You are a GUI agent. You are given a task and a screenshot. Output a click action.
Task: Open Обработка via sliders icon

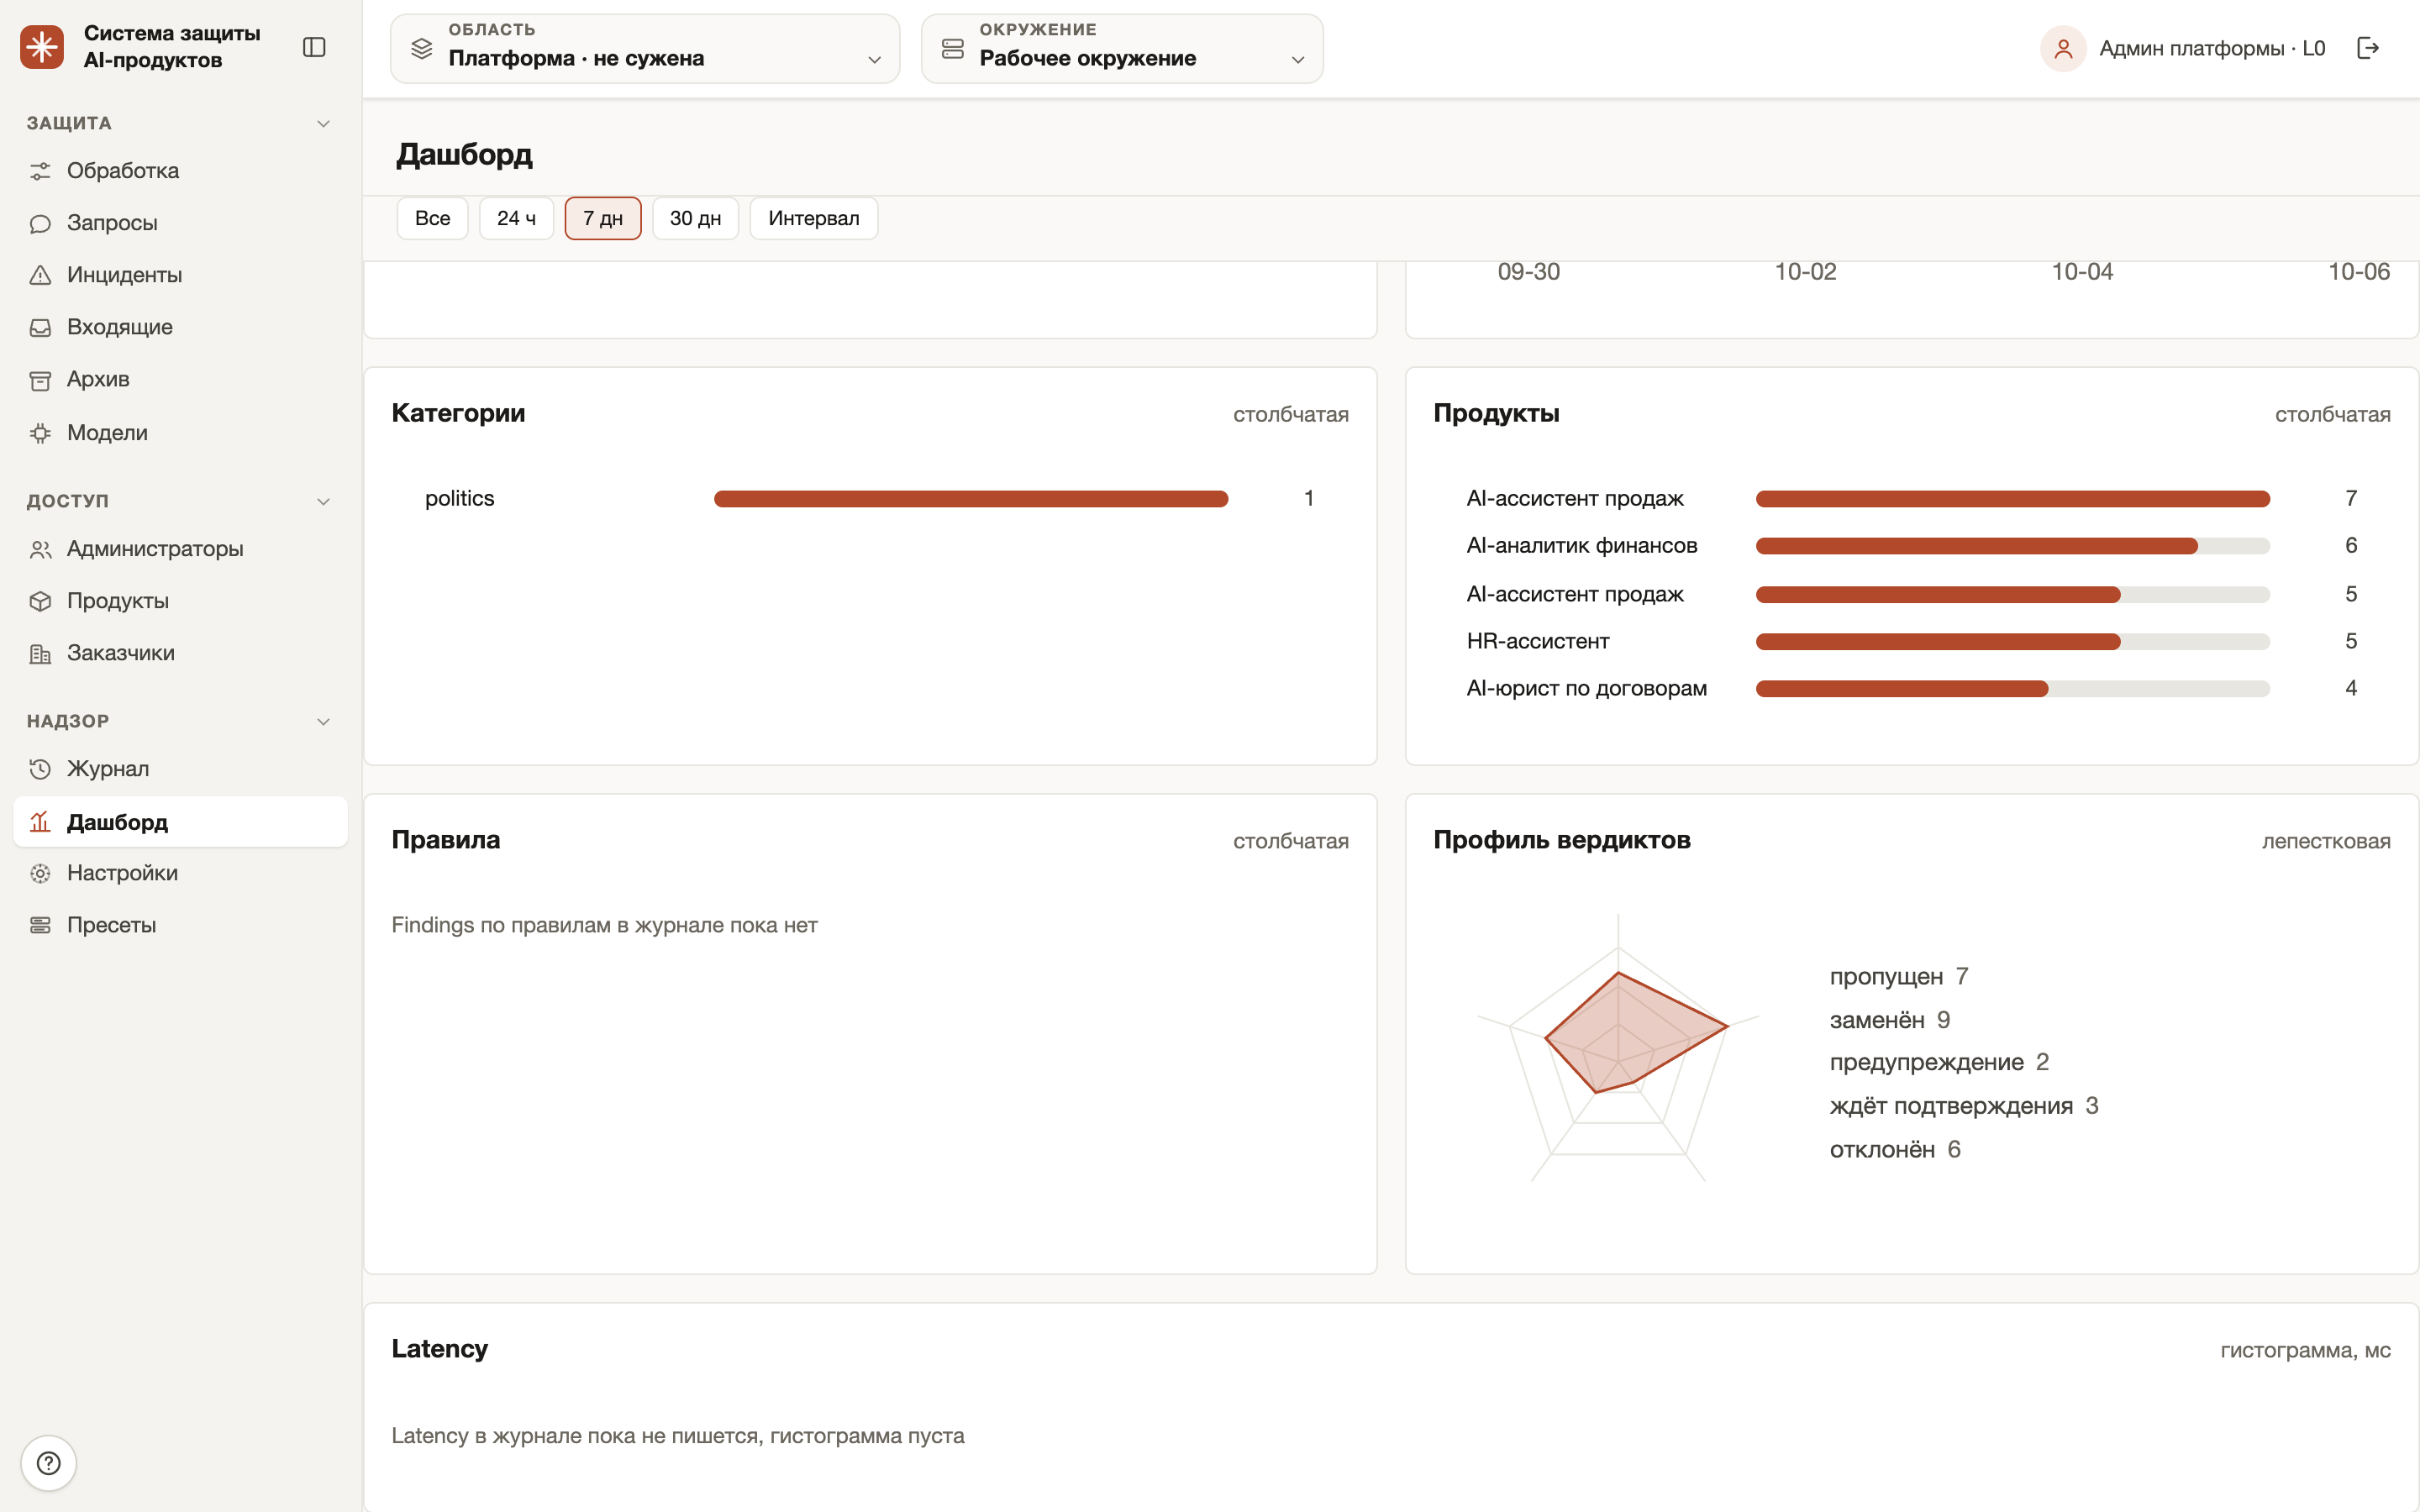40,171
